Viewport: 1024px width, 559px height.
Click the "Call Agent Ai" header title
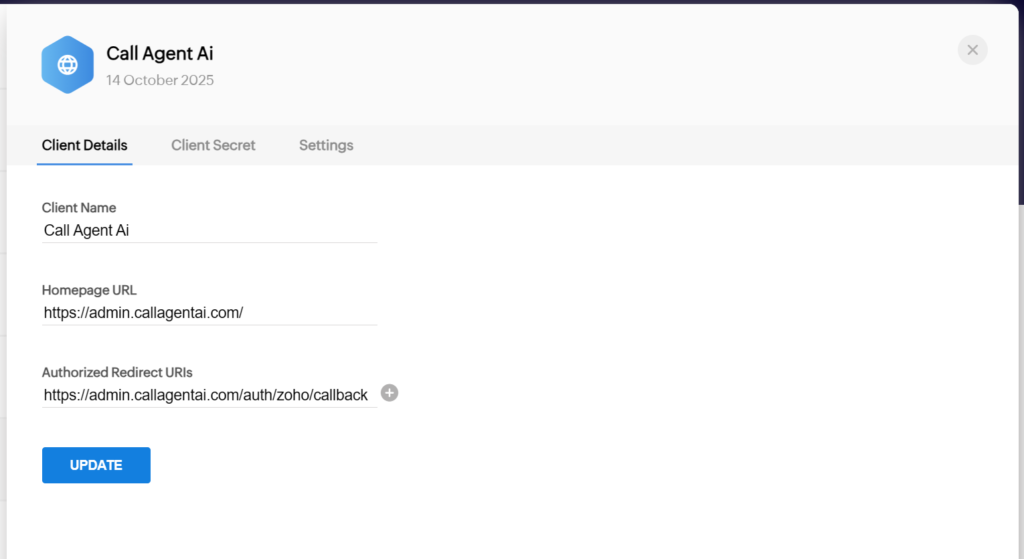tap(160, 54)
